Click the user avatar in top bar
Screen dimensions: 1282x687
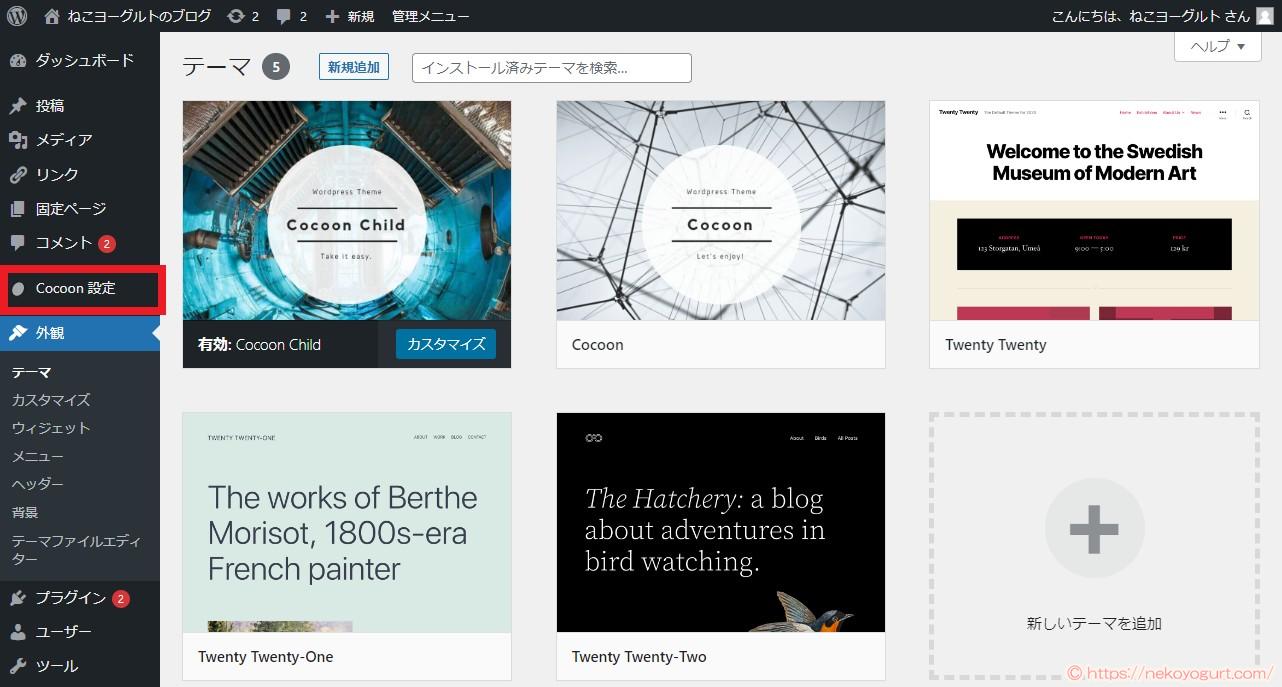pyautogui.click(x=1265, y=16)
